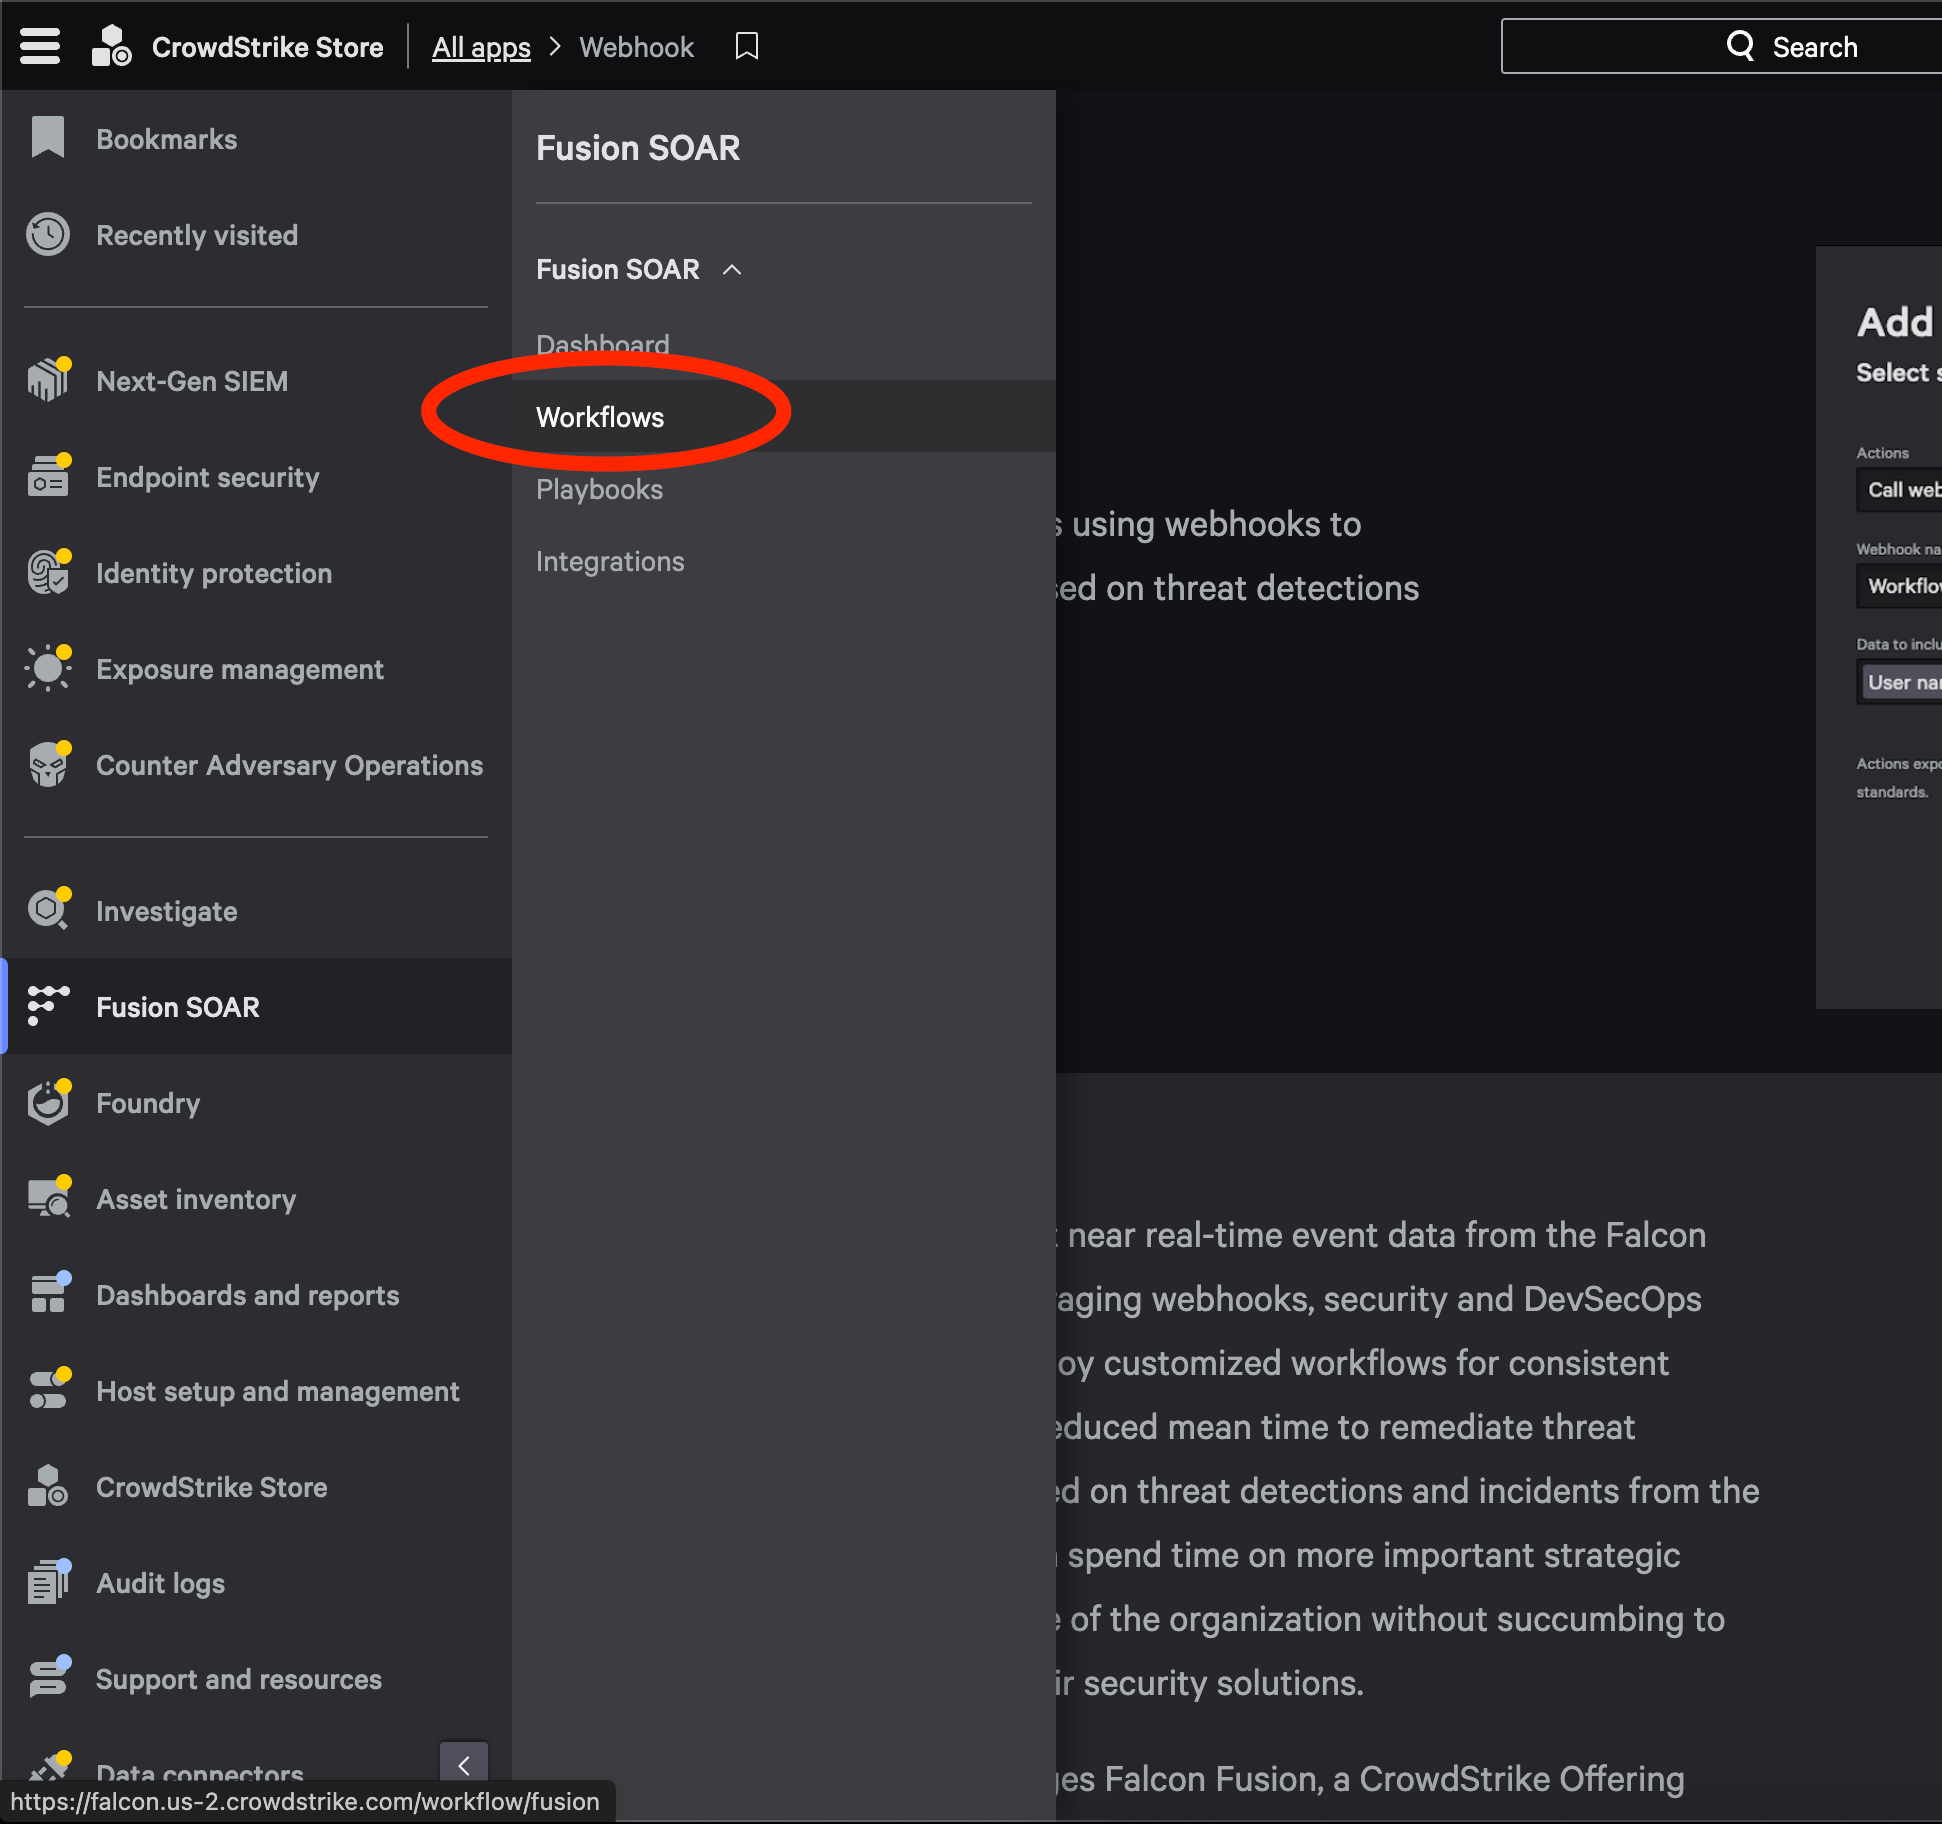
Task: Select the Counter Adversary Operations skull icon
Action: [x=49, y=765]
